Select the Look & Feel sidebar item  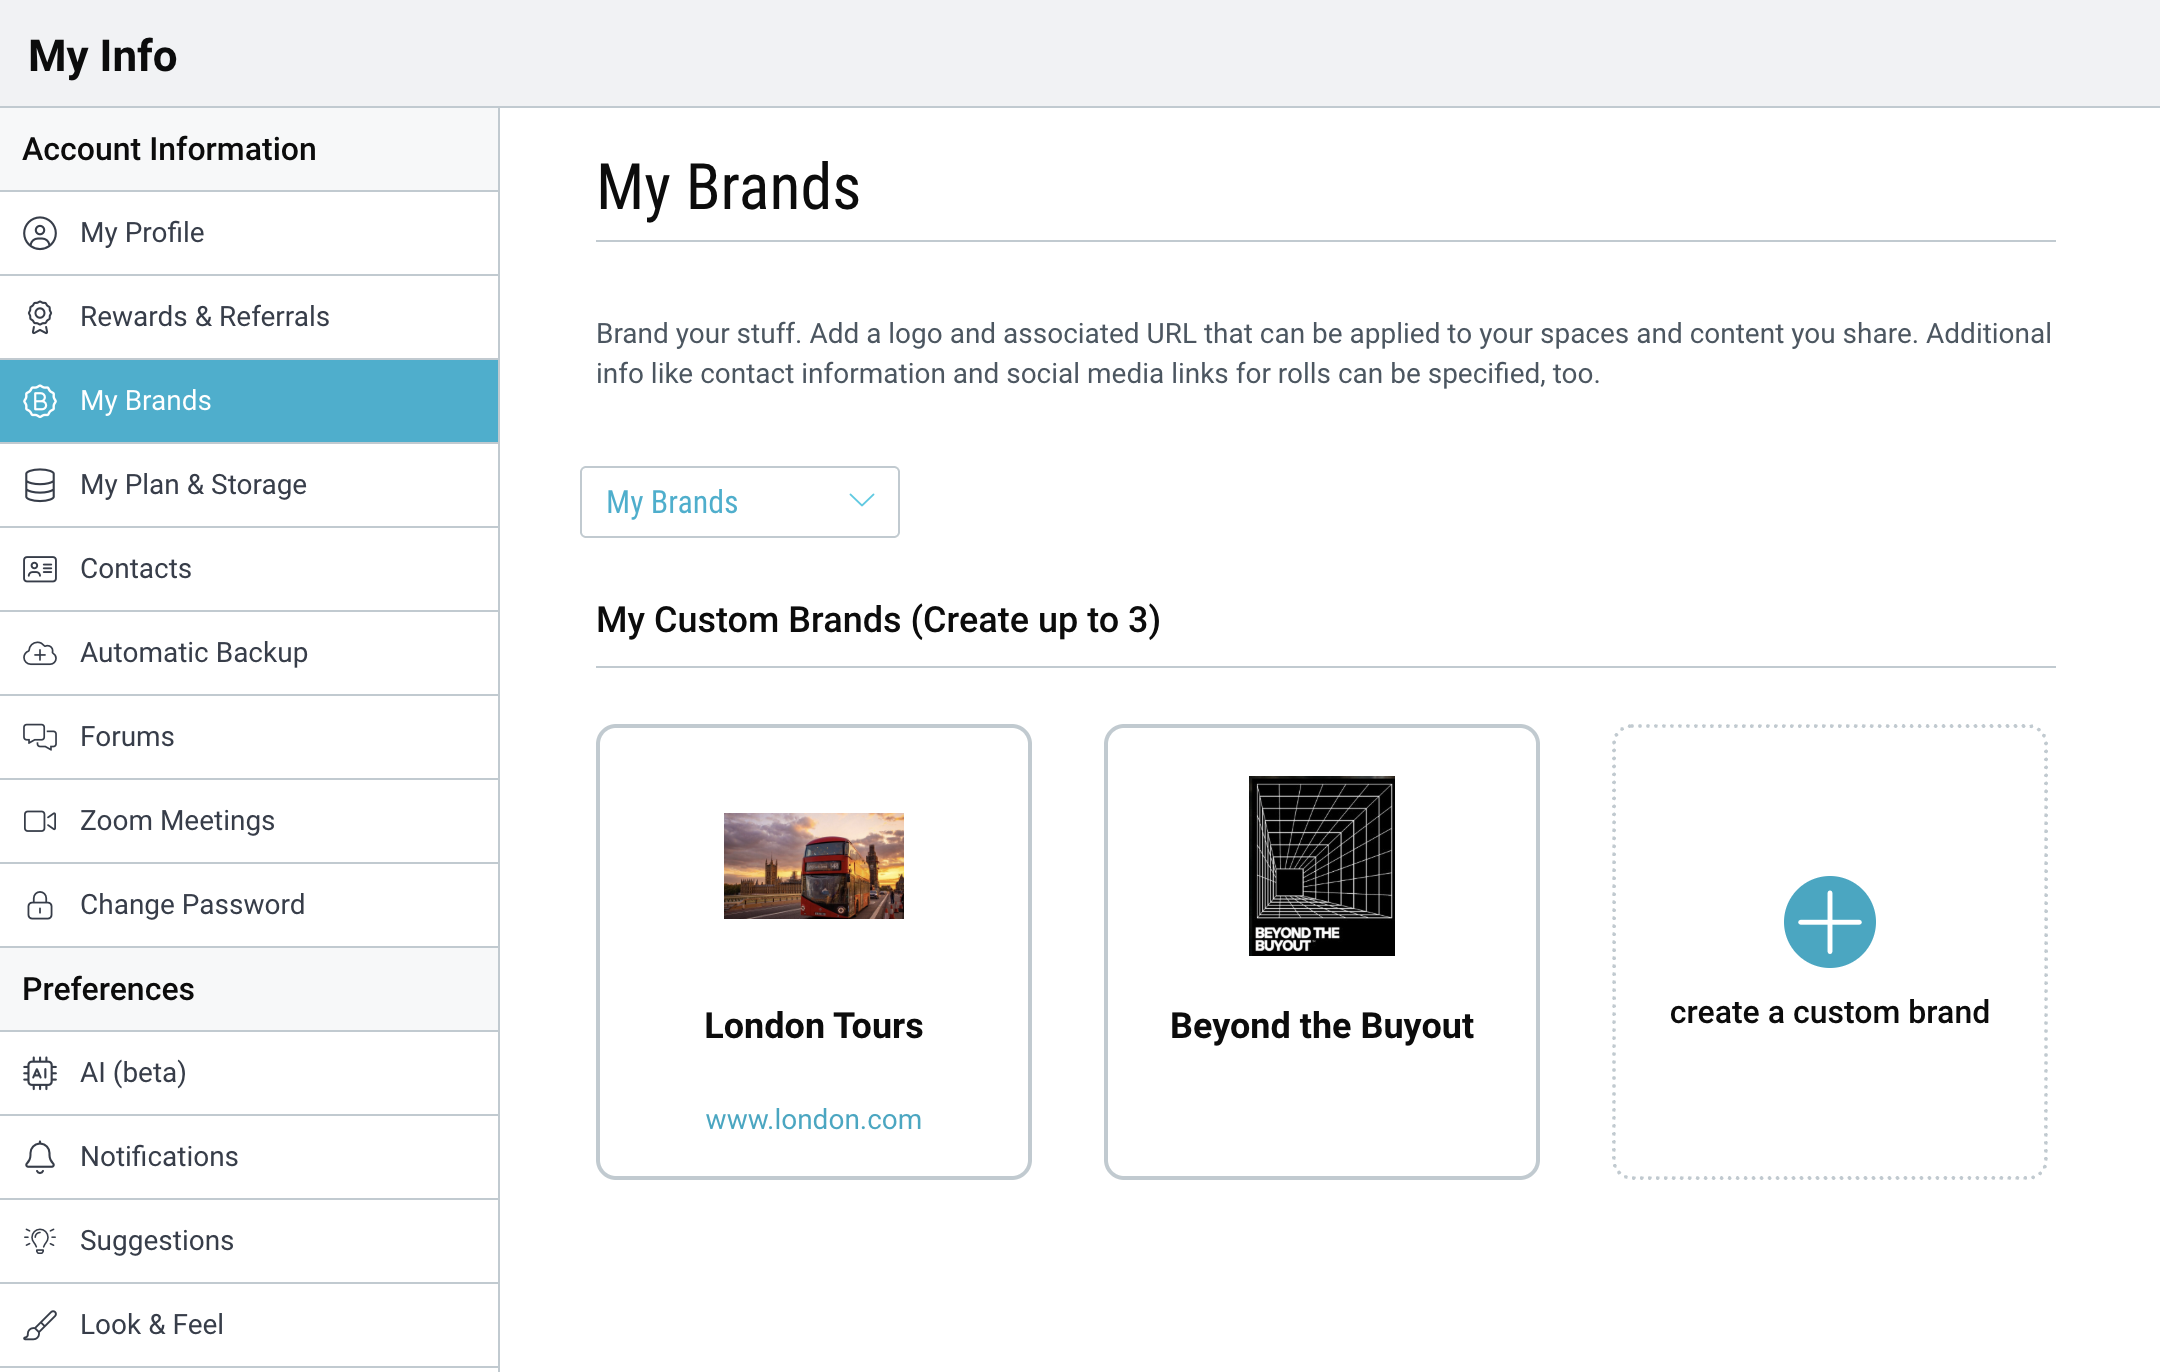tap(152, 1325)
